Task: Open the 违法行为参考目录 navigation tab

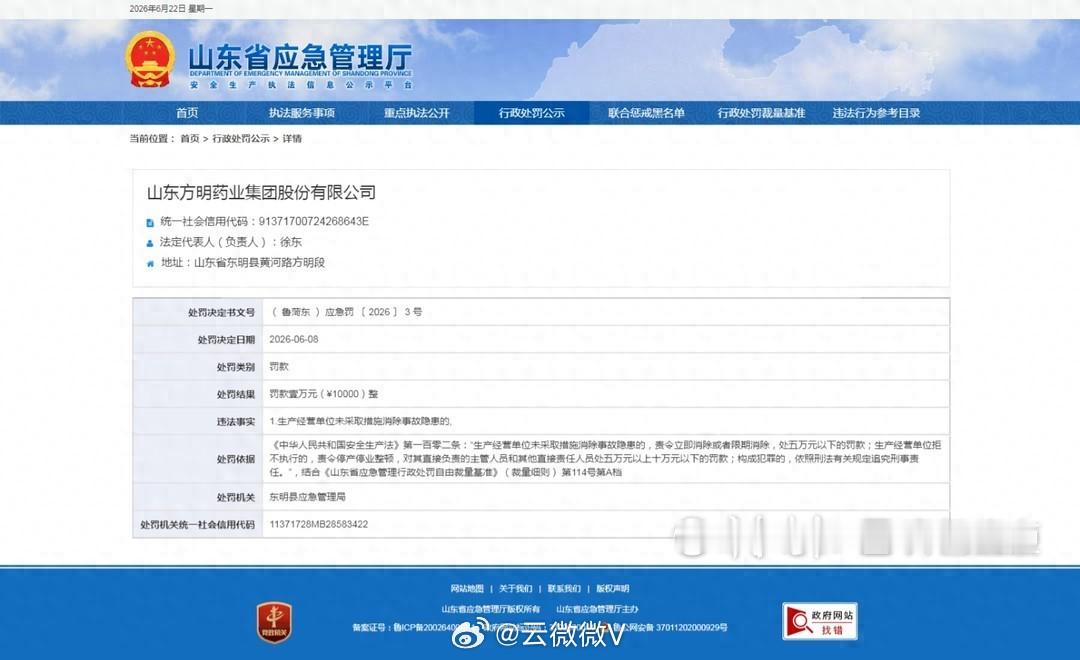Action: click(x=876, y=113)
